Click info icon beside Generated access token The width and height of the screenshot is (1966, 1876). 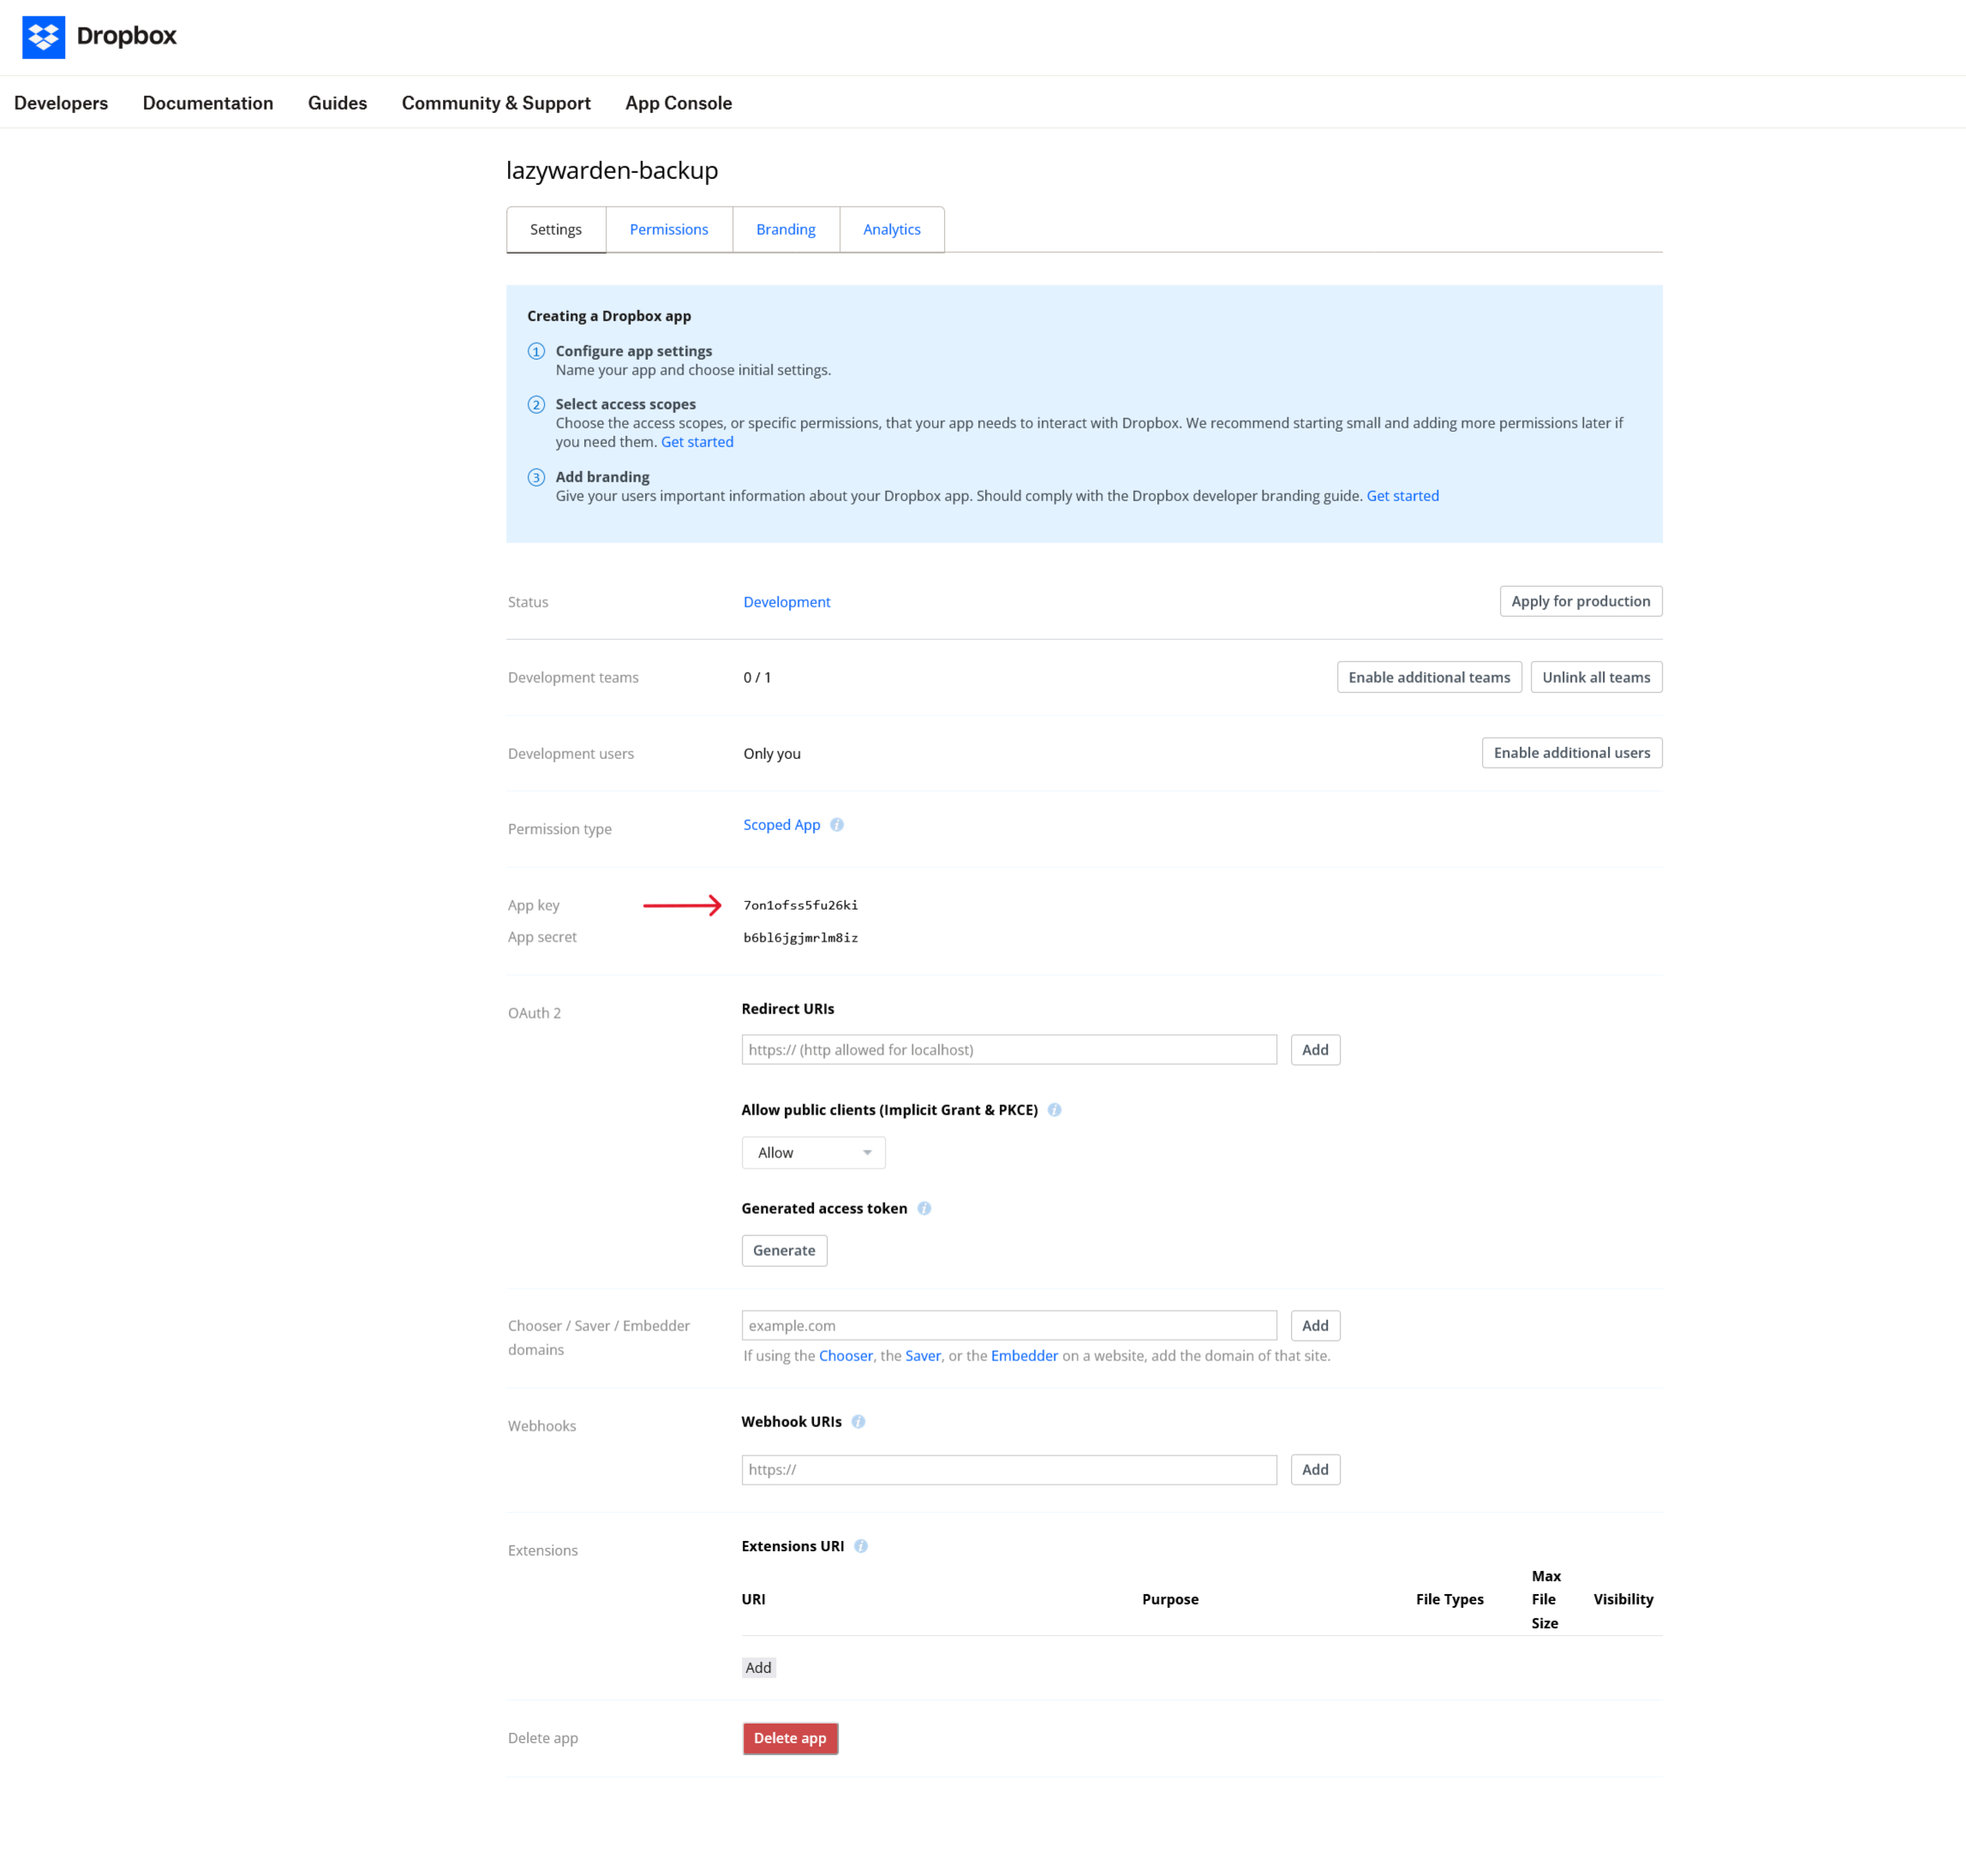click(924, 1208)
